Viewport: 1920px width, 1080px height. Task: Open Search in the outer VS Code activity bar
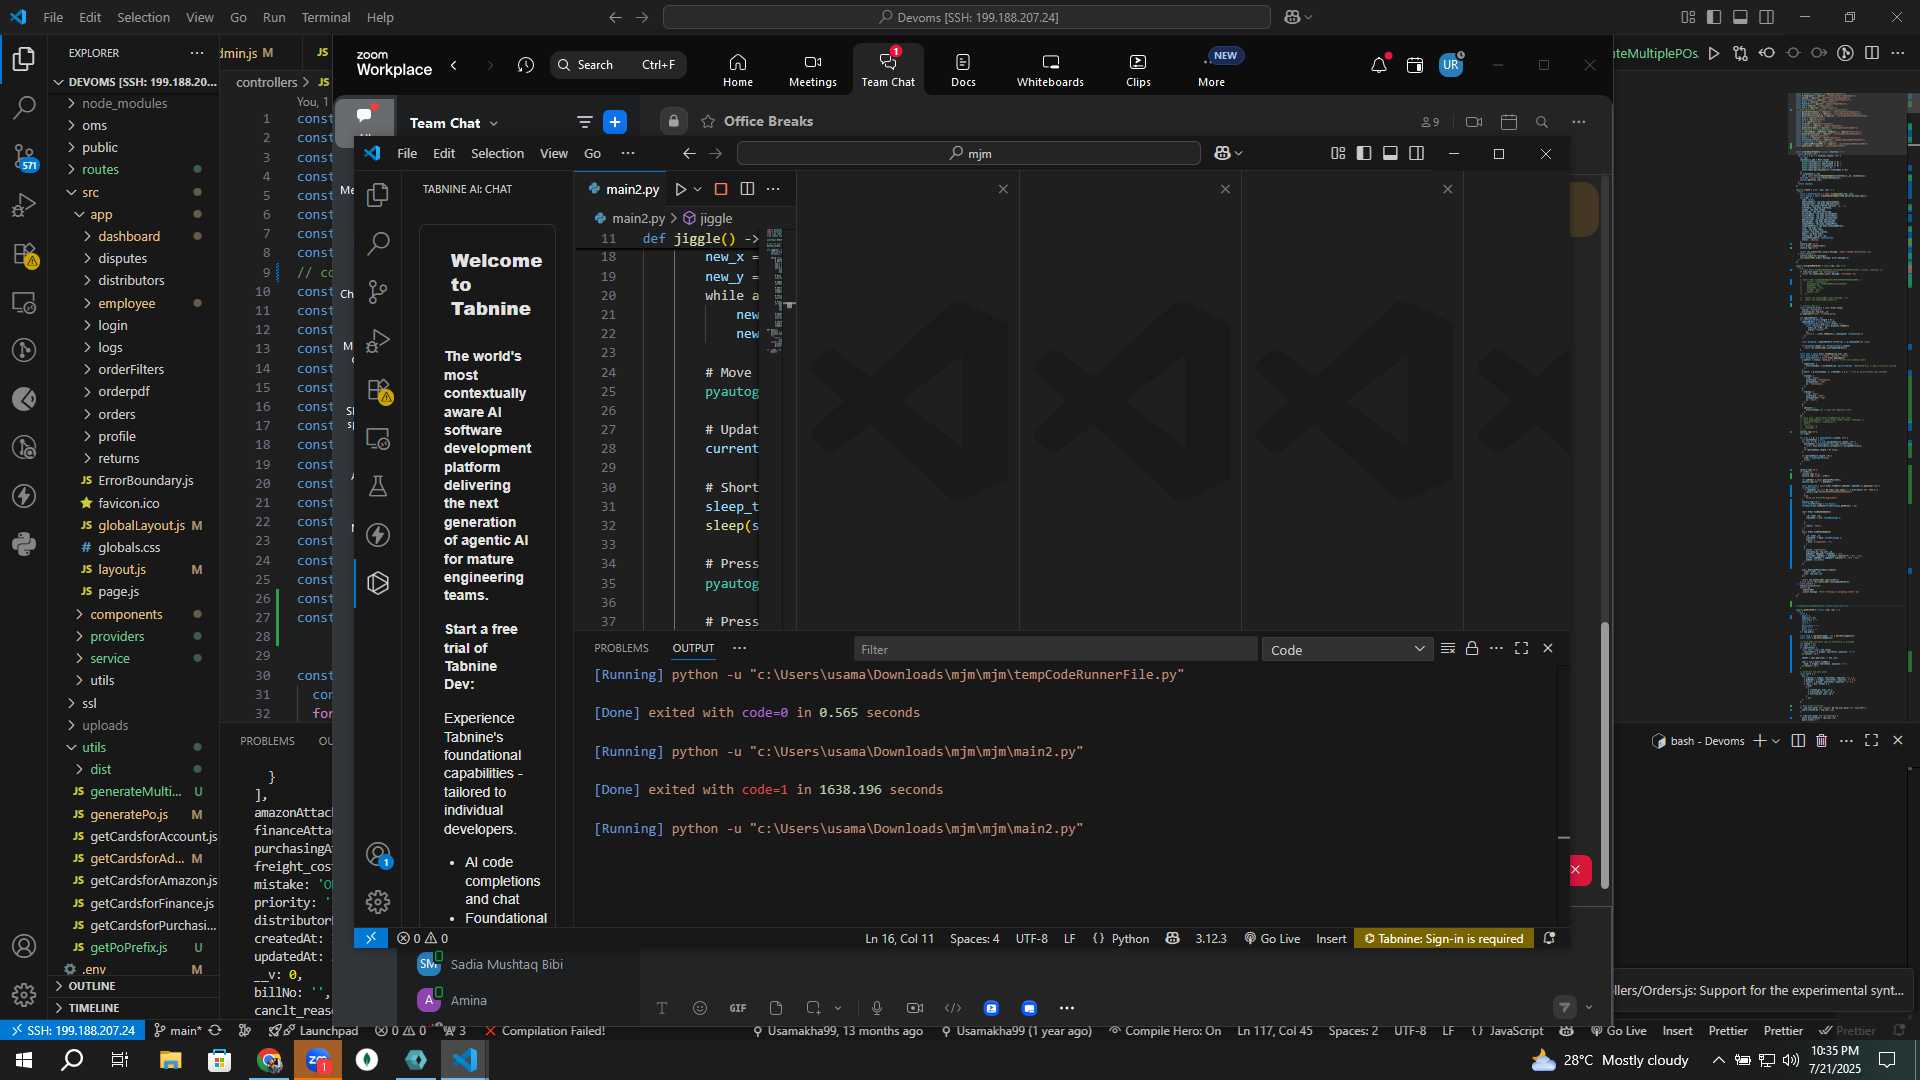click(x=24, y=107)
